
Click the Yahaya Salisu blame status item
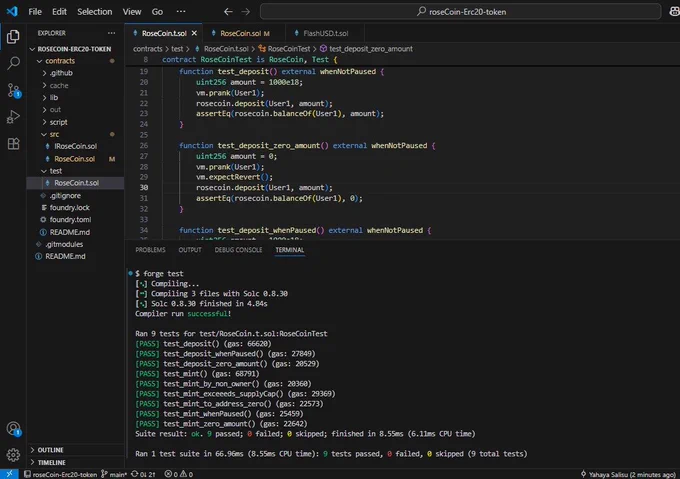[628, 474]
